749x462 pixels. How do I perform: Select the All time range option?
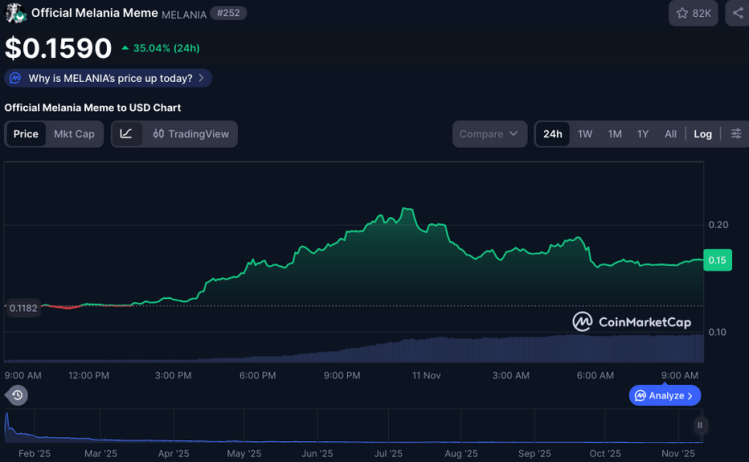tap(670, 134)
